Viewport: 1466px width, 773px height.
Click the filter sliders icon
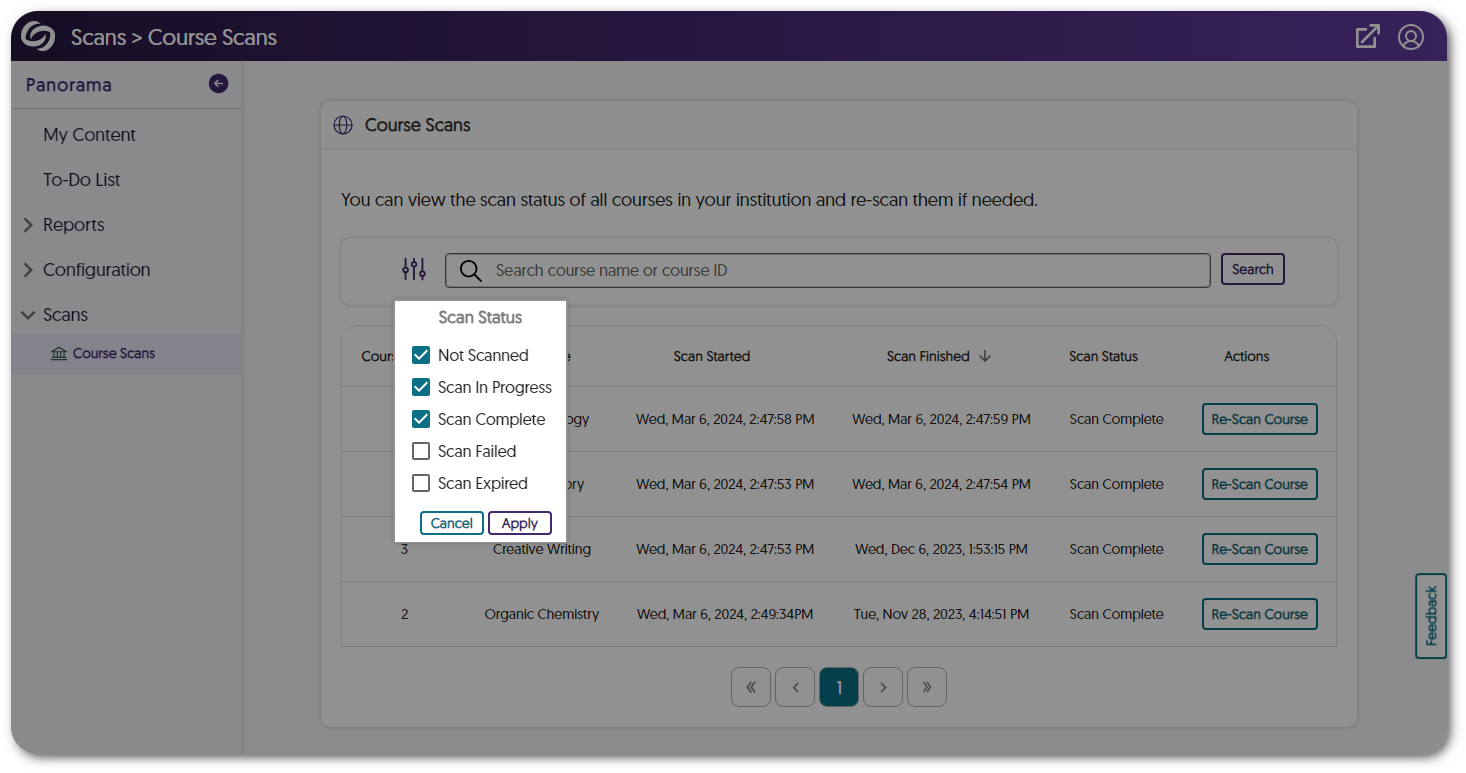414,269
